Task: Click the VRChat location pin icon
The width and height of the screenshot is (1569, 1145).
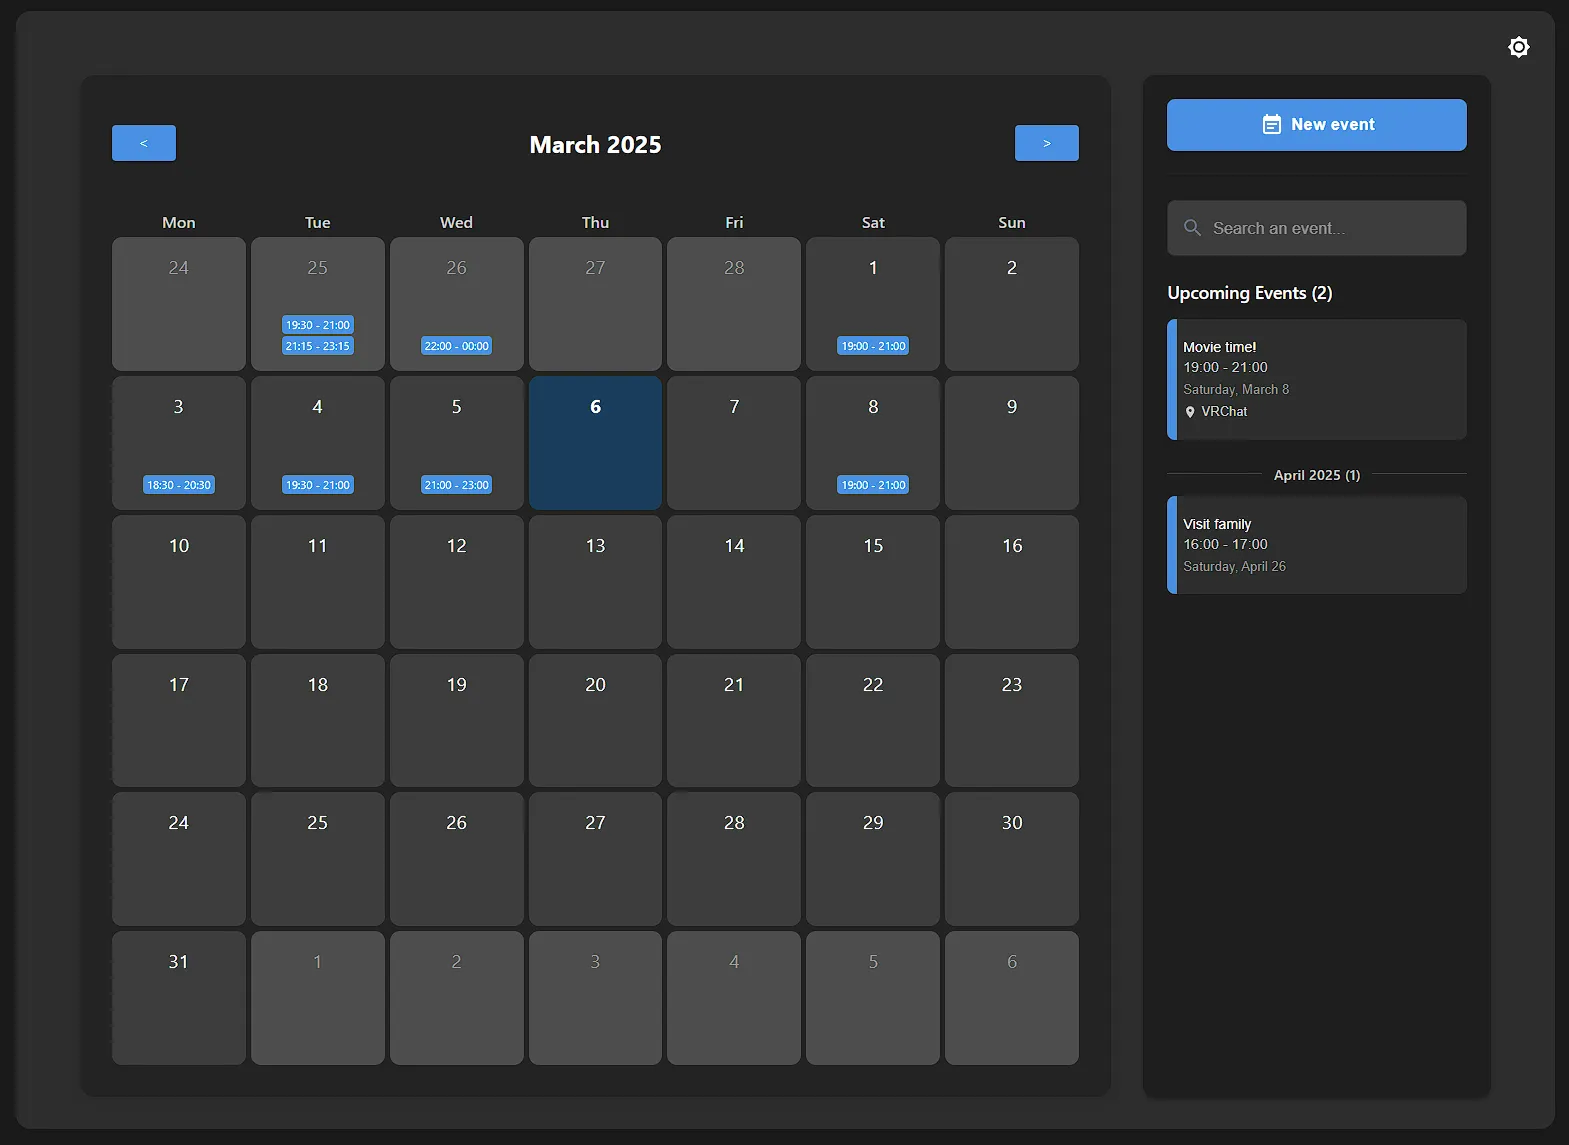Action: [x=1190, y=412]
